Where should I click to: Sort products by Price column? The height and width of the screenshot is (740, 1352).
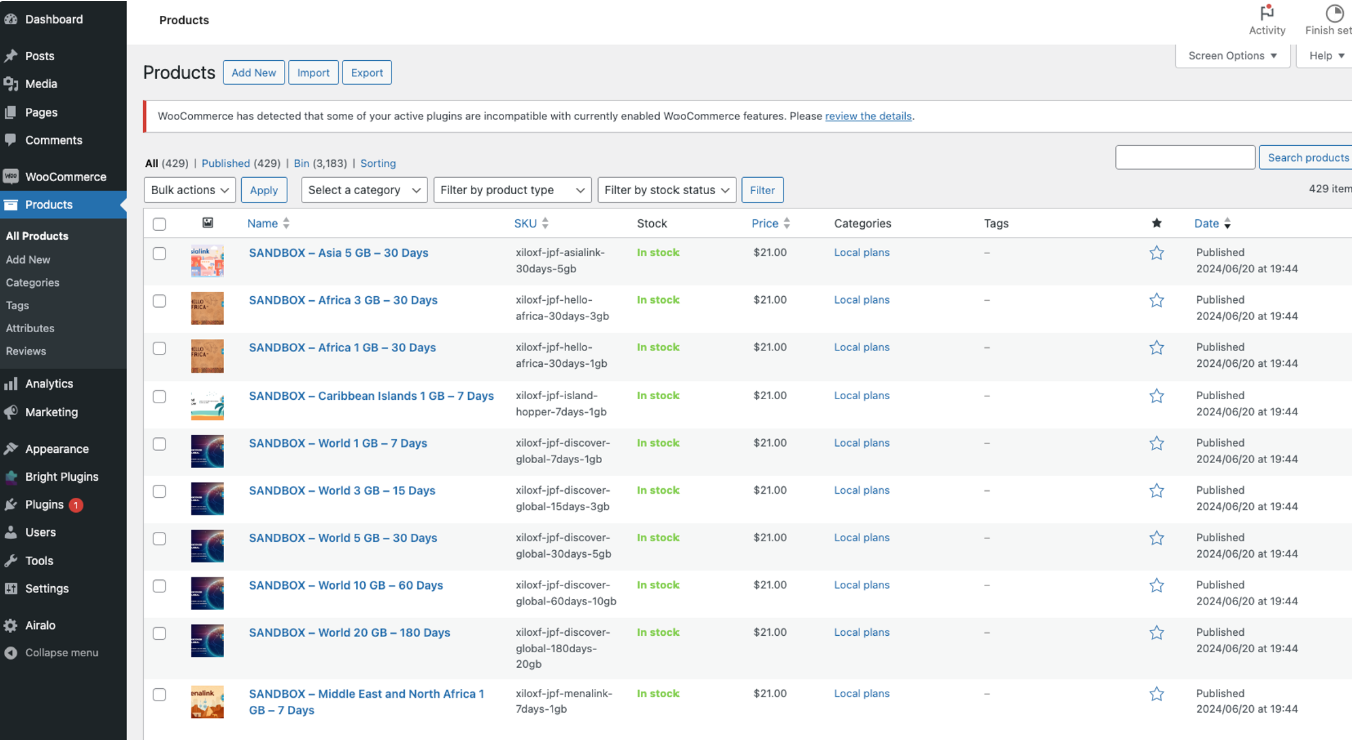pos(771,223)
